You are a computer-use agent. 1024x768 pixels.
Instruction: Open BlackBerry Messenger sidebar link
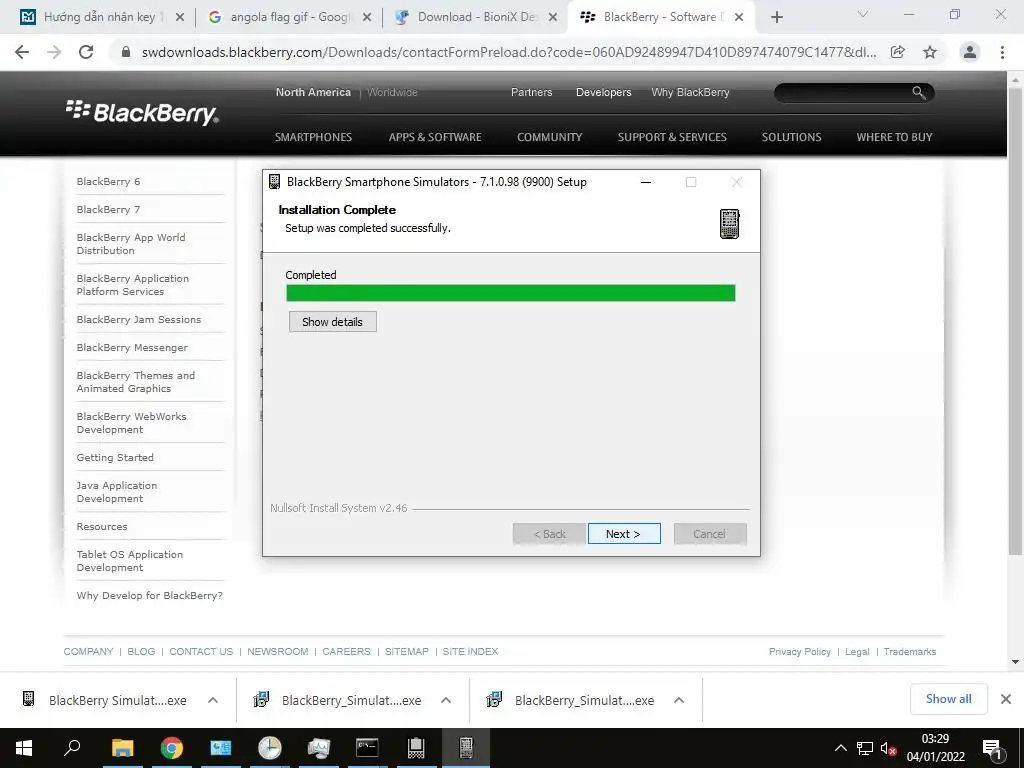pos(132,347)
